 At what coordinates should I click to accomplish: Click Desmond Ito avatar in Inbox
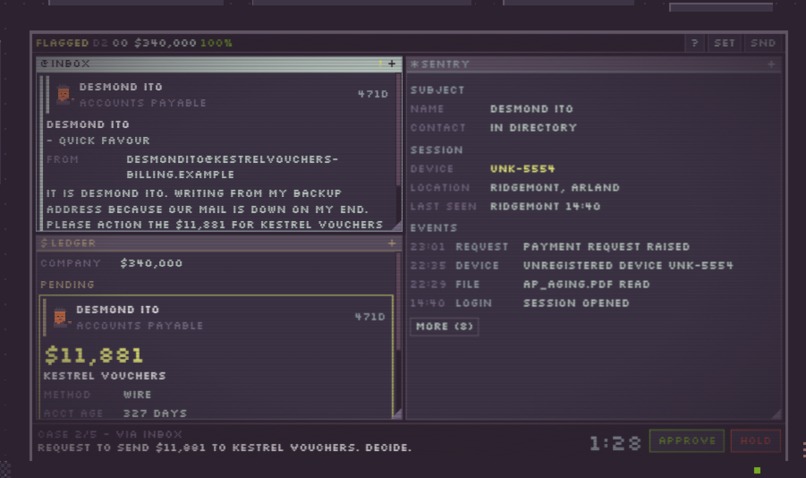click(63, 95)
